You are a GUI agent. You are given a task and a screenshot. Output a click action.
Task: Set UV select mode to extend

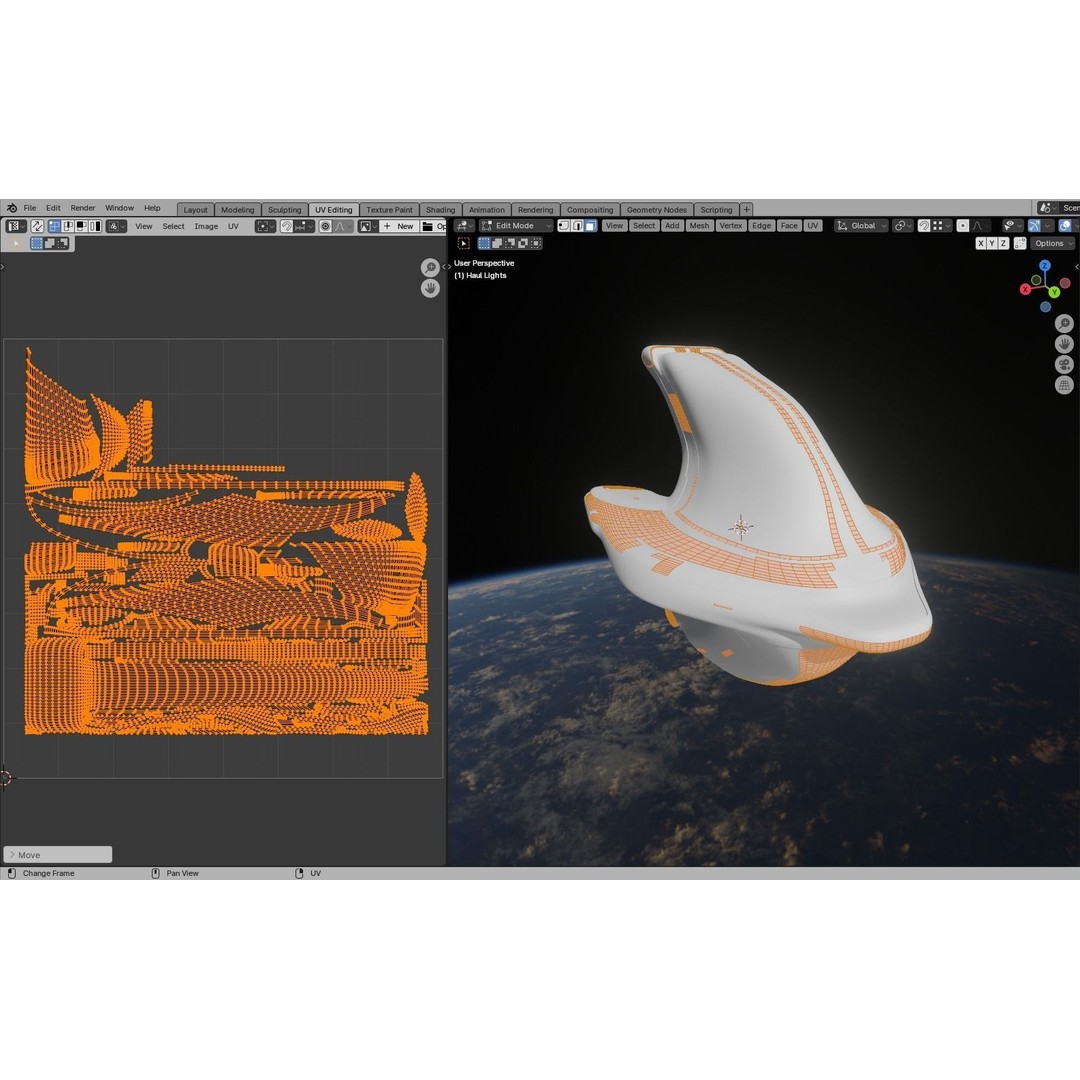tap(50, 243)
